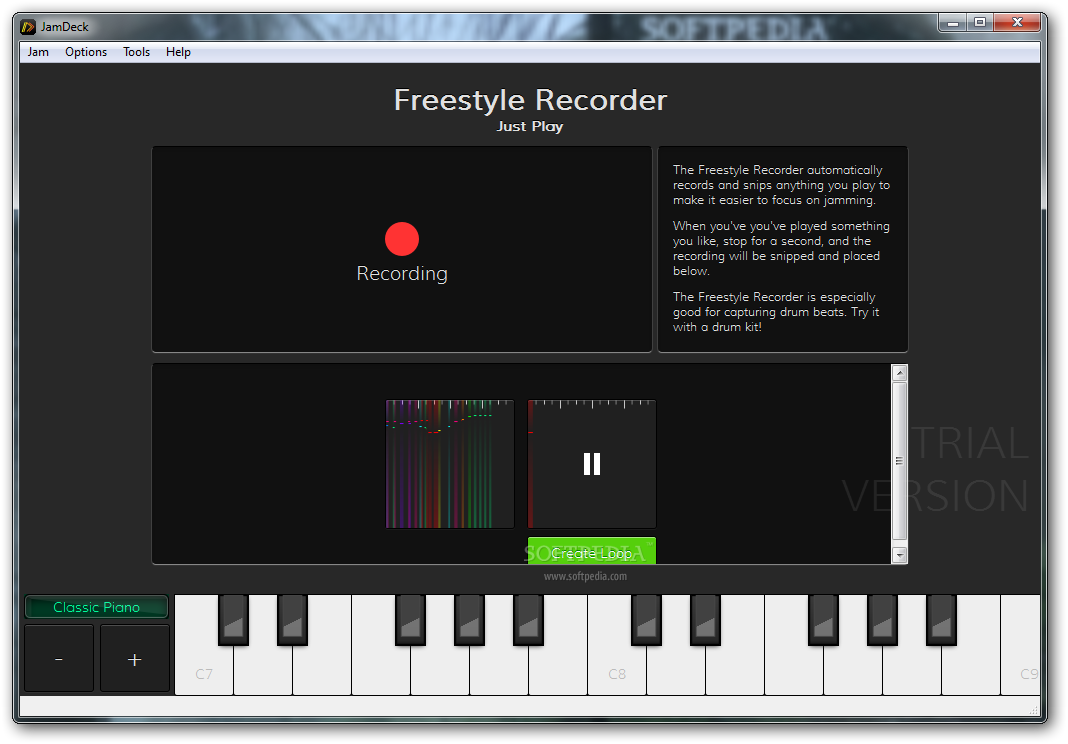Click the clips list scroll down arrow
The height and width of the screenshot is (744, 1068).
(899, 555)
